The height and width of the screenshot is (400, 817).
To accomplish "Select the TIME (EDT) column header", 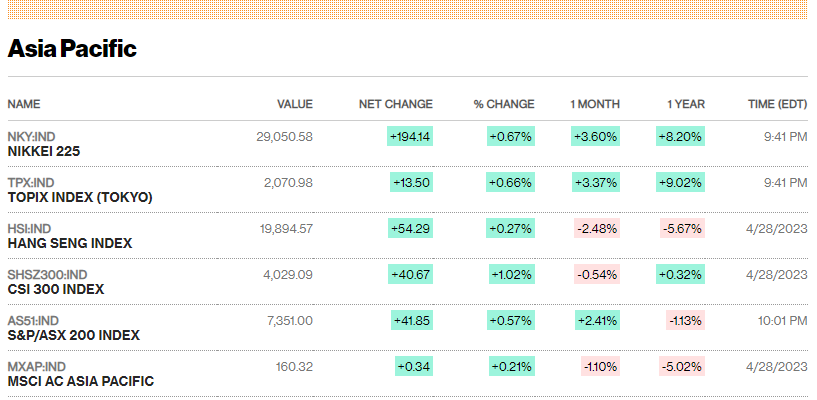I will pyautogui.click(x=778, y=104).
